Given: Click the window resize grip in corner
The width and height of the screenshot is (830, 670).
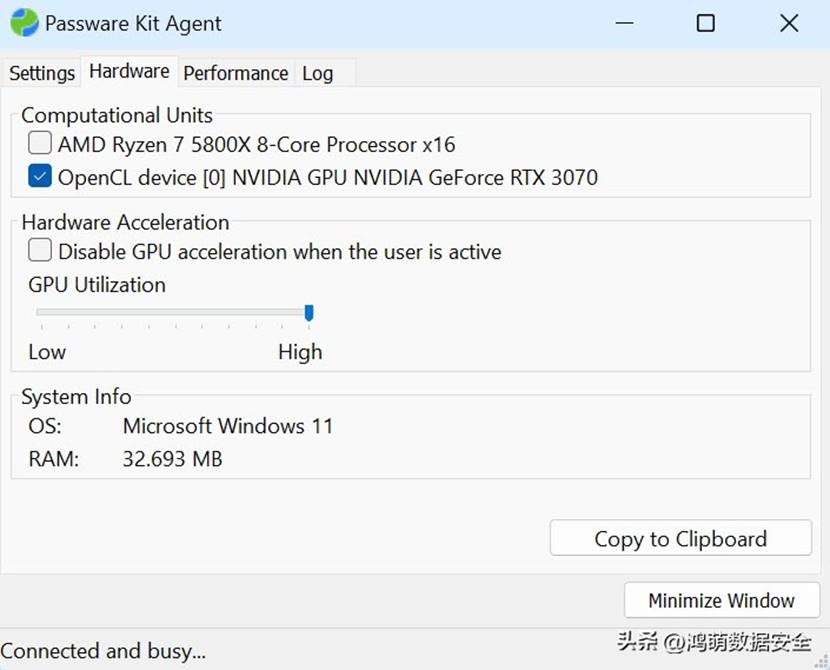Looking at the screenshot, I should click(x=821, y=661).
